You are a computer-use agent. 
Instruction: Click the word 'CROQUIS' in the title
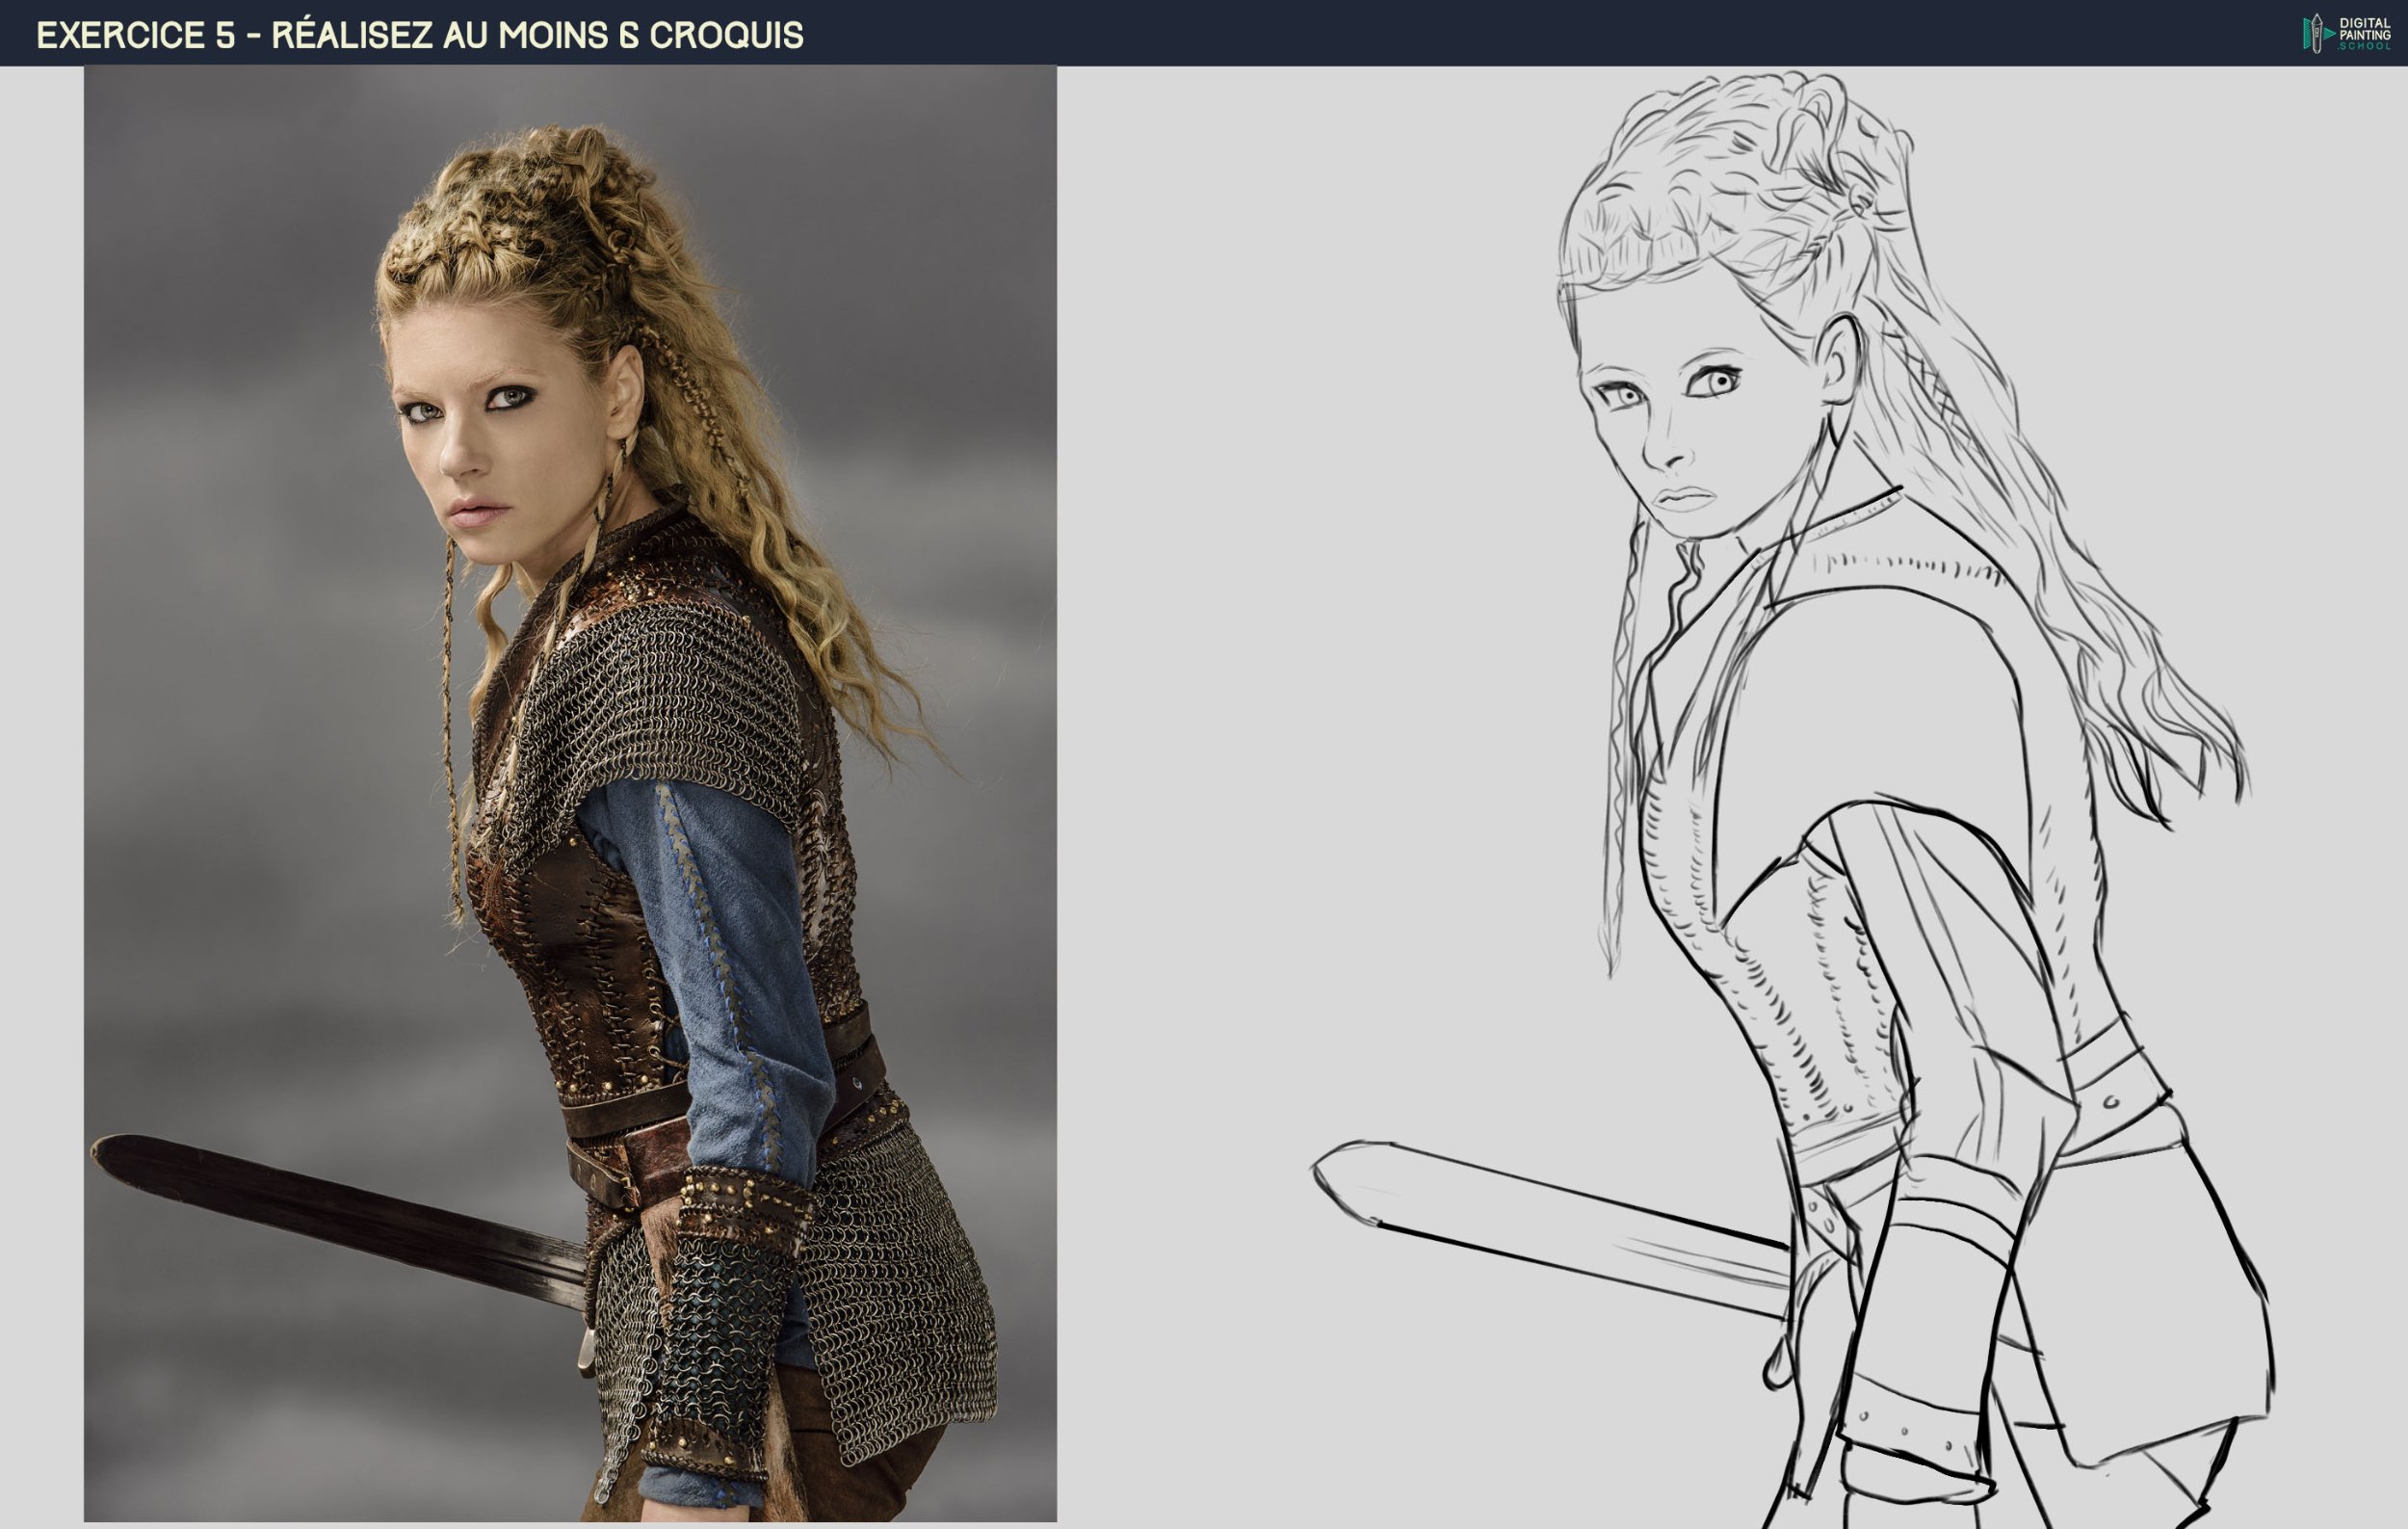[x=726, y=36]
